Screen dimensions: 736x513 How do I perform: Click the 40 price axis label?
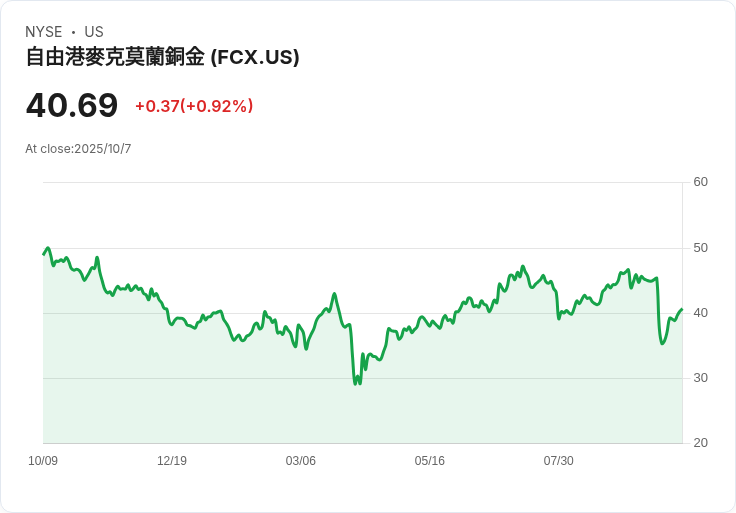(x=700, y=313)
